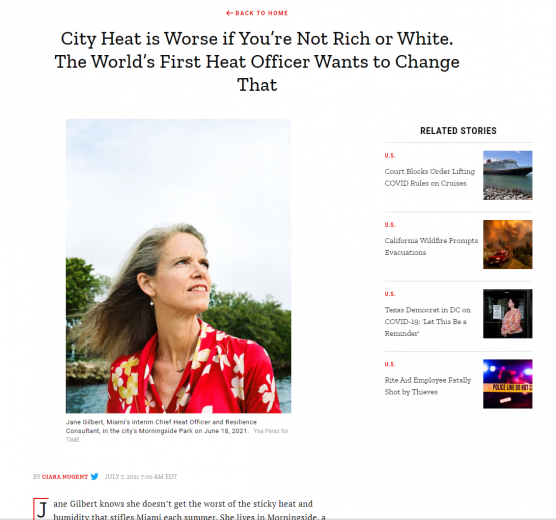Screen dimensions: 556x520
Task: Click the main photo of Jane Gilbert
Action: click(x=178, y=266)
